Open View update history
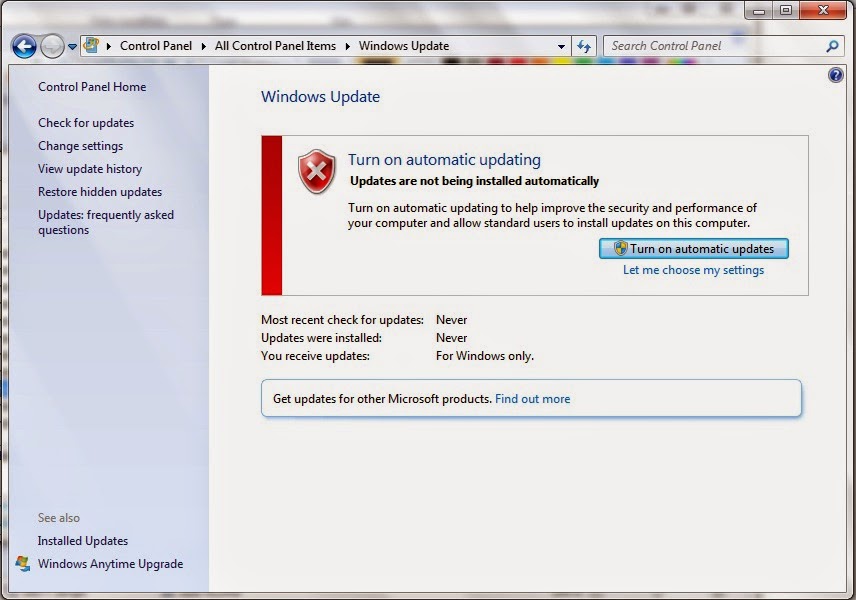856x600 pixels. (90, 169)
